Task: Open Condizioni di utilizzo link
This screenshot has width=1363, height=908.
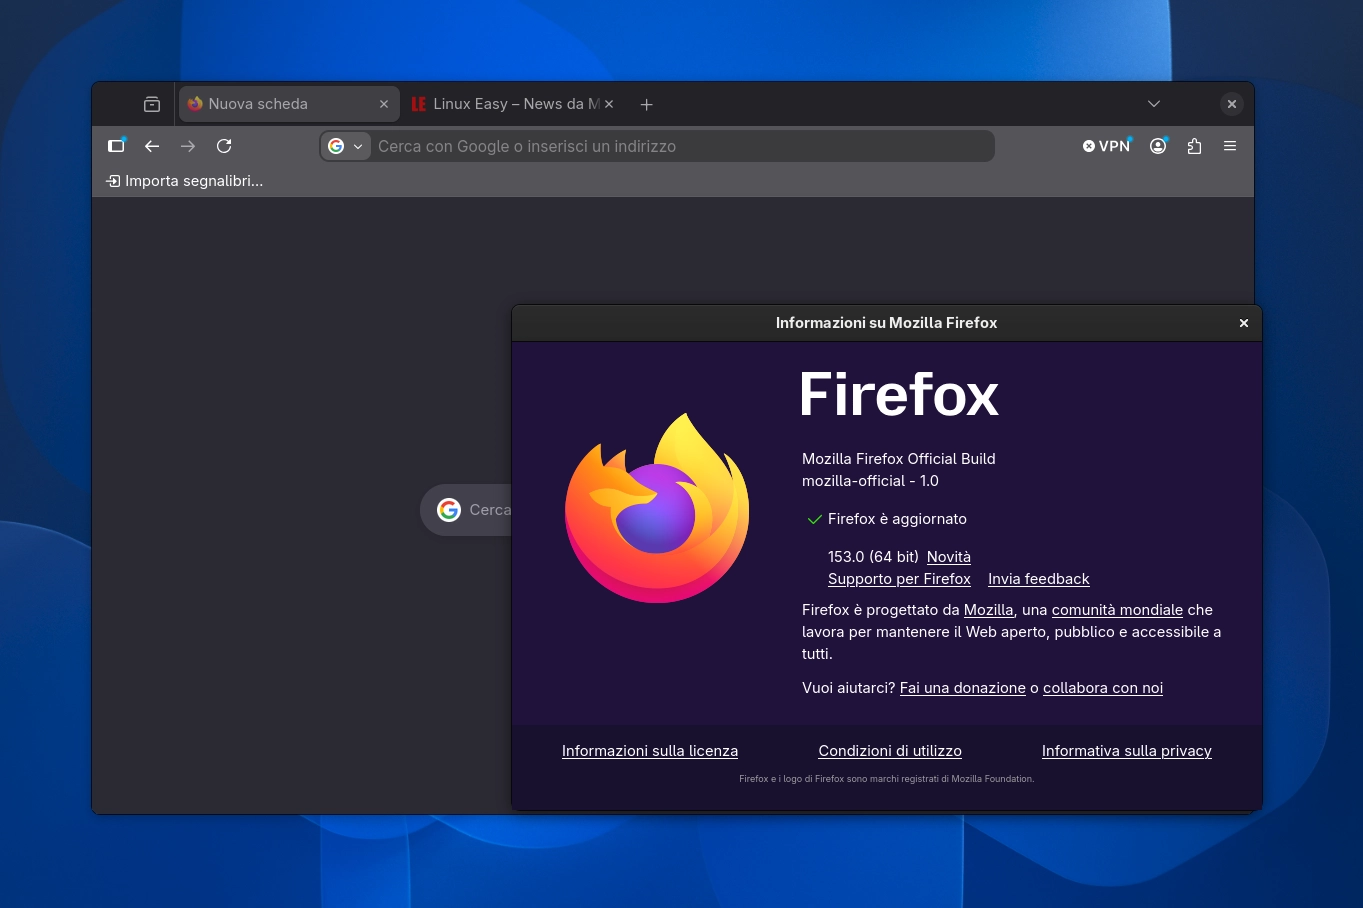Action: tap(890, 751)
